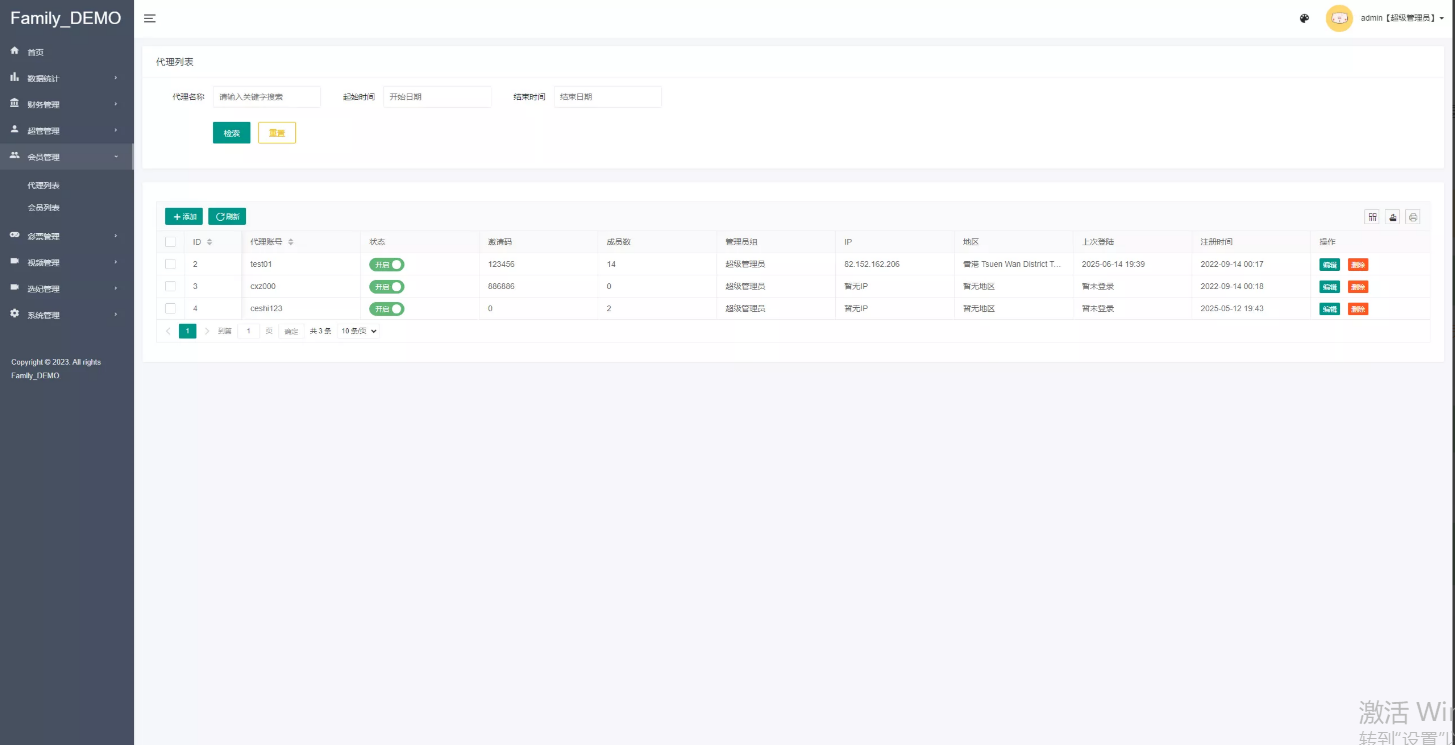The height and width of the screenshot is (745, 1455).
Task: Expand the 数据统计 sidebar menu
Action: pos(66,78)
